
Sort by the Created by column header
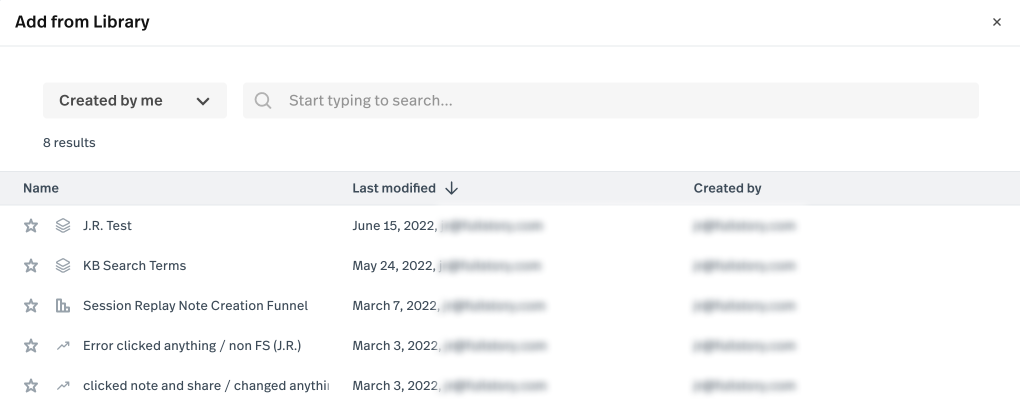click(727, 188)
